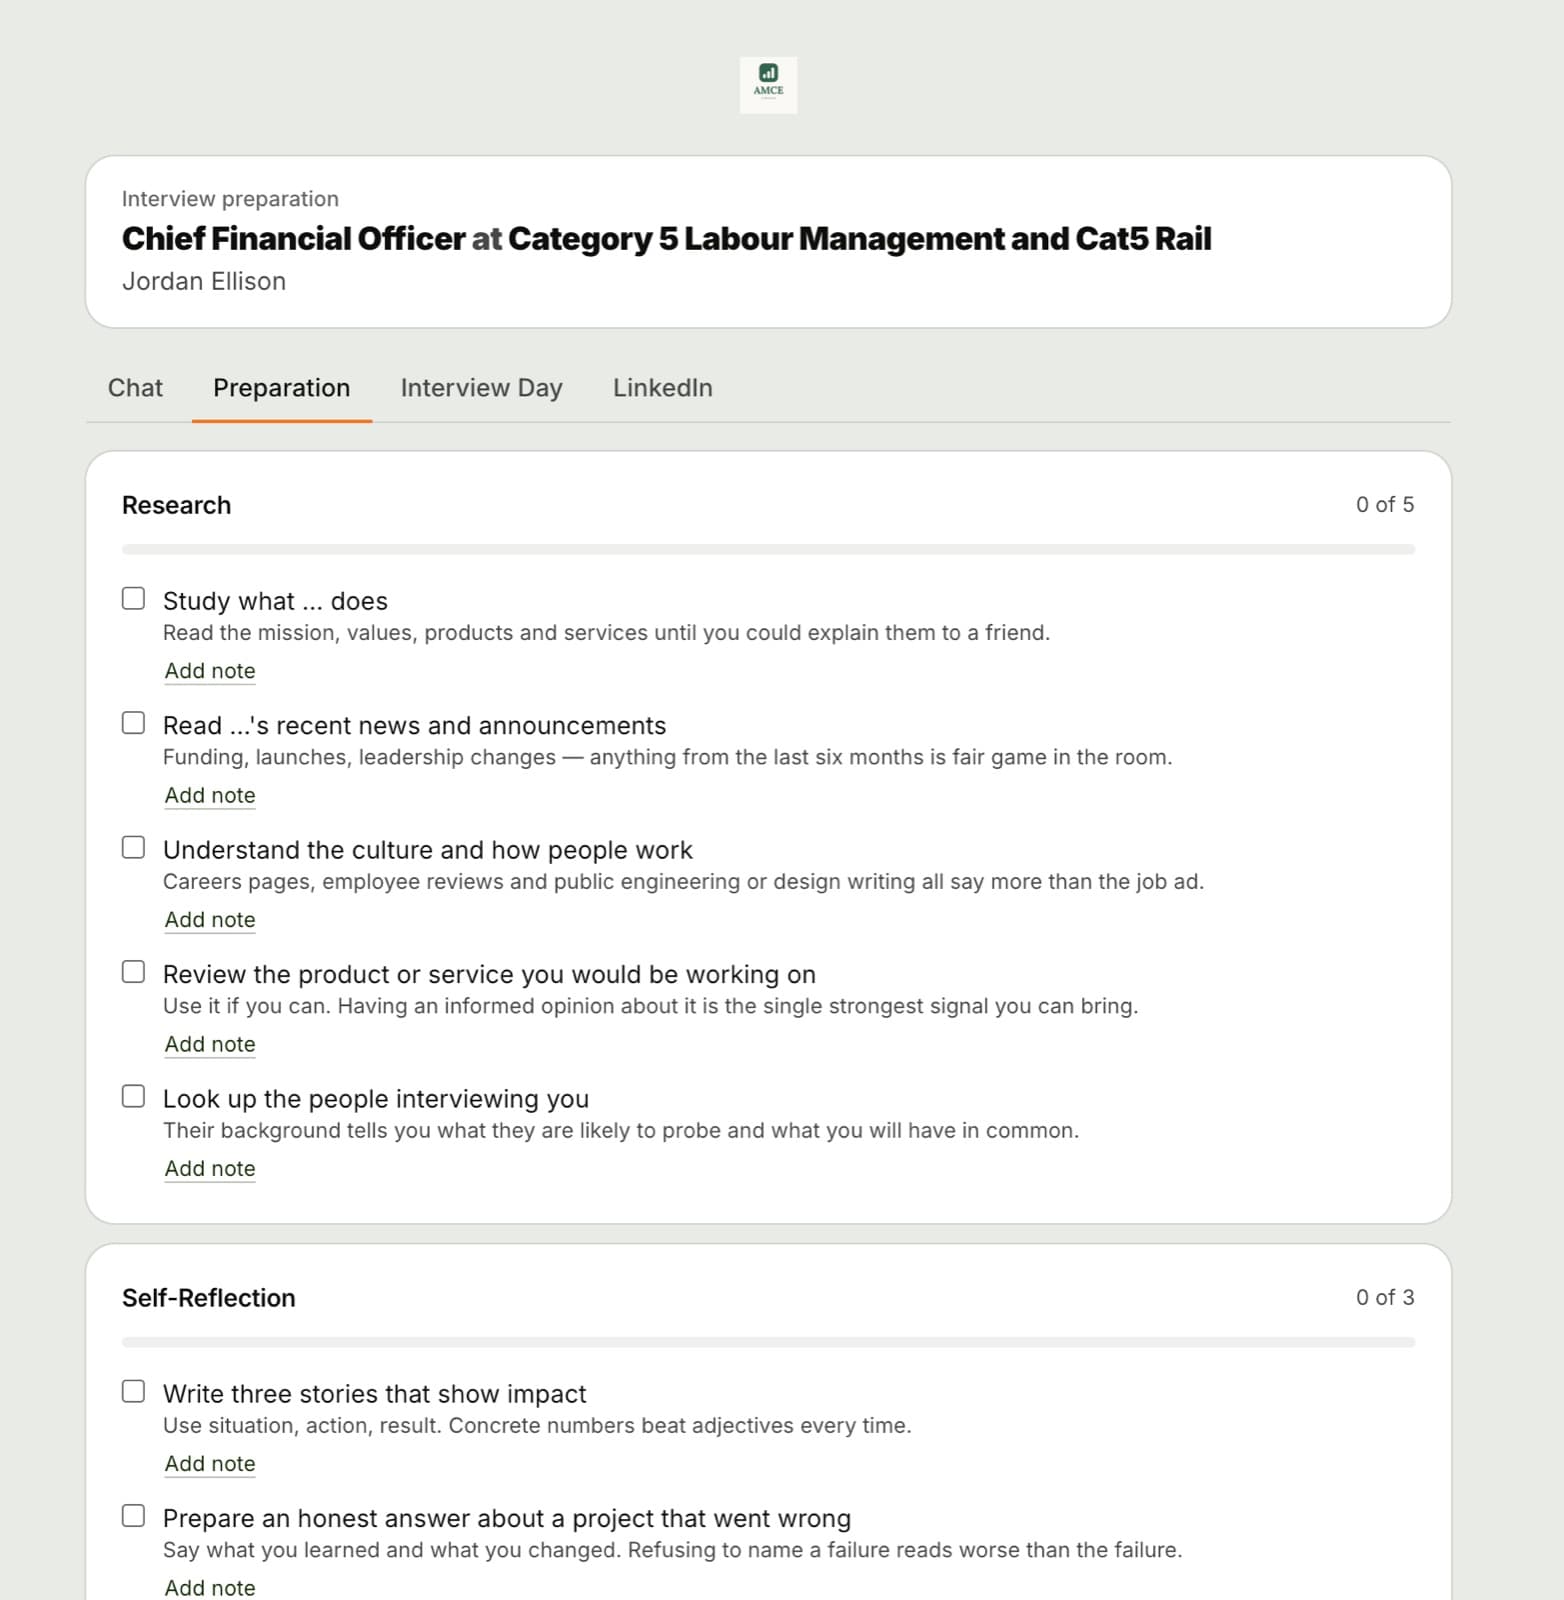Click the 'Self-Reflection' section heading
The width and height of the screenshot is (1564, 1600).
[x=209, y=1298]
